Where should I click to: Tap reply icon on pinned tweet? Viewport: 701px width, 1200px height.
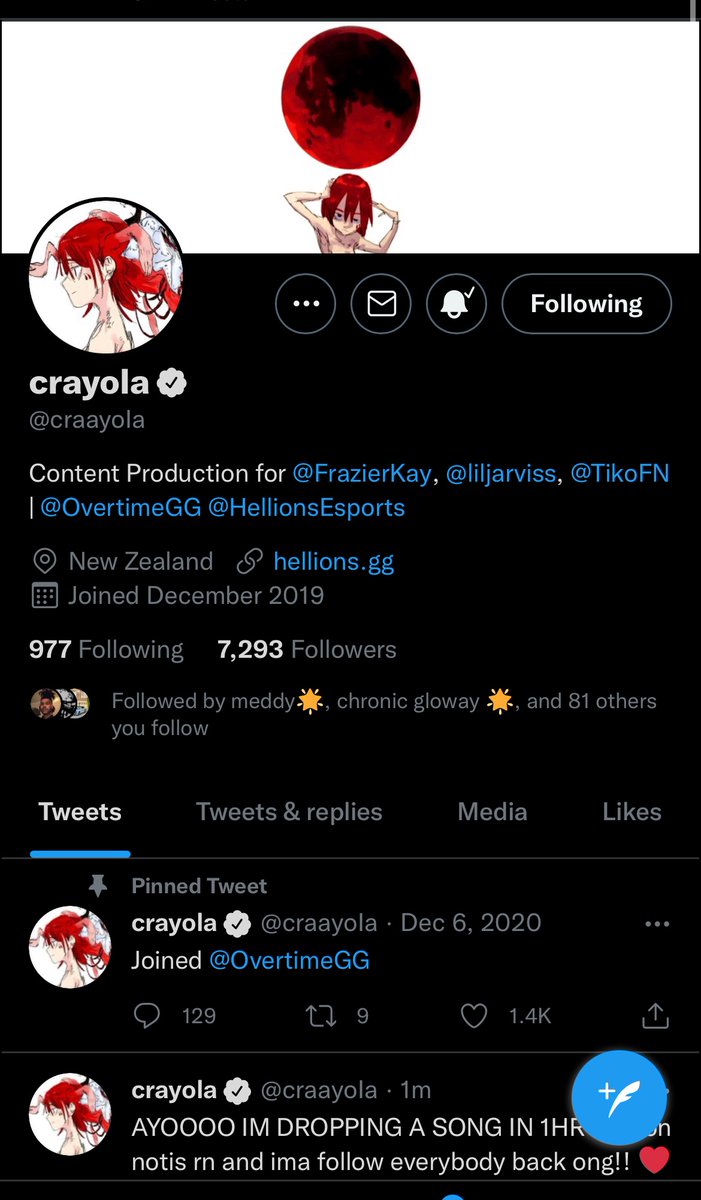[x=147, y=1016]
